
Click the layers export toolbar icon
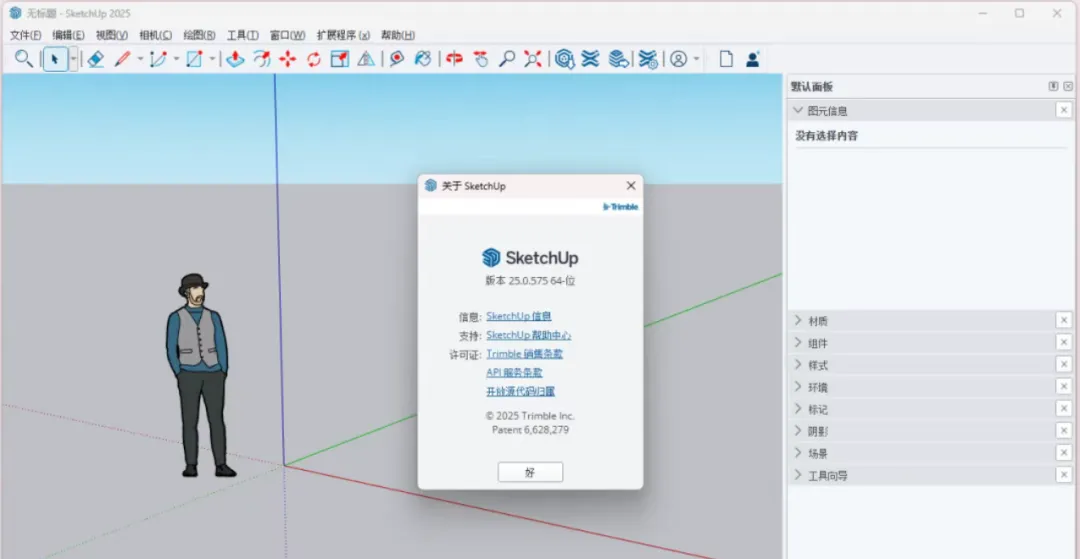[619, 59]
